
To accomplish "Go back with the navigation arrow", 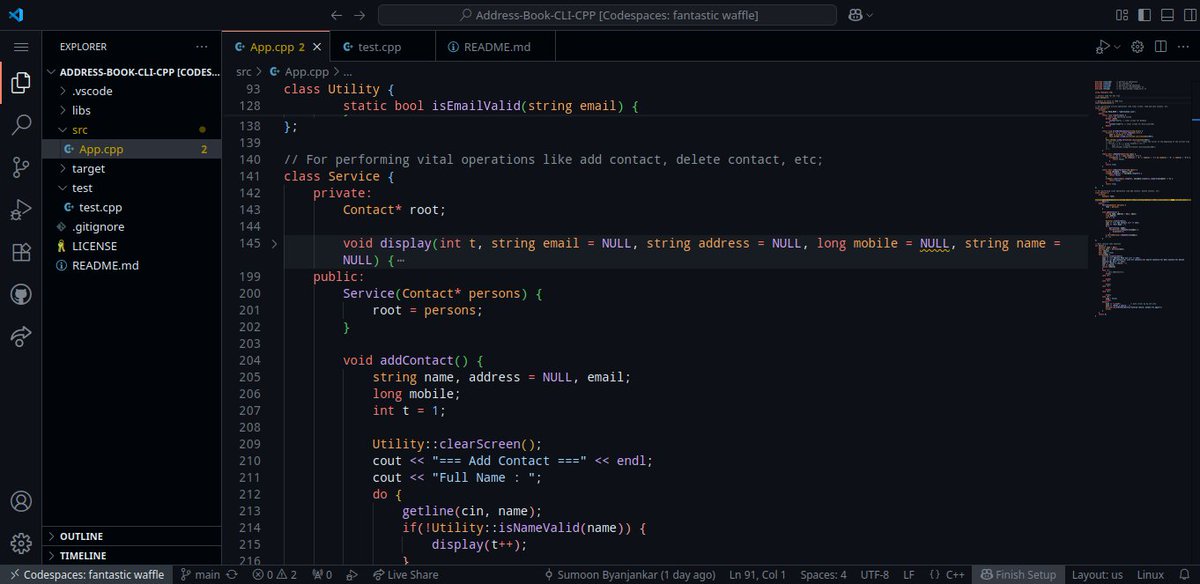I will point(336,15).
